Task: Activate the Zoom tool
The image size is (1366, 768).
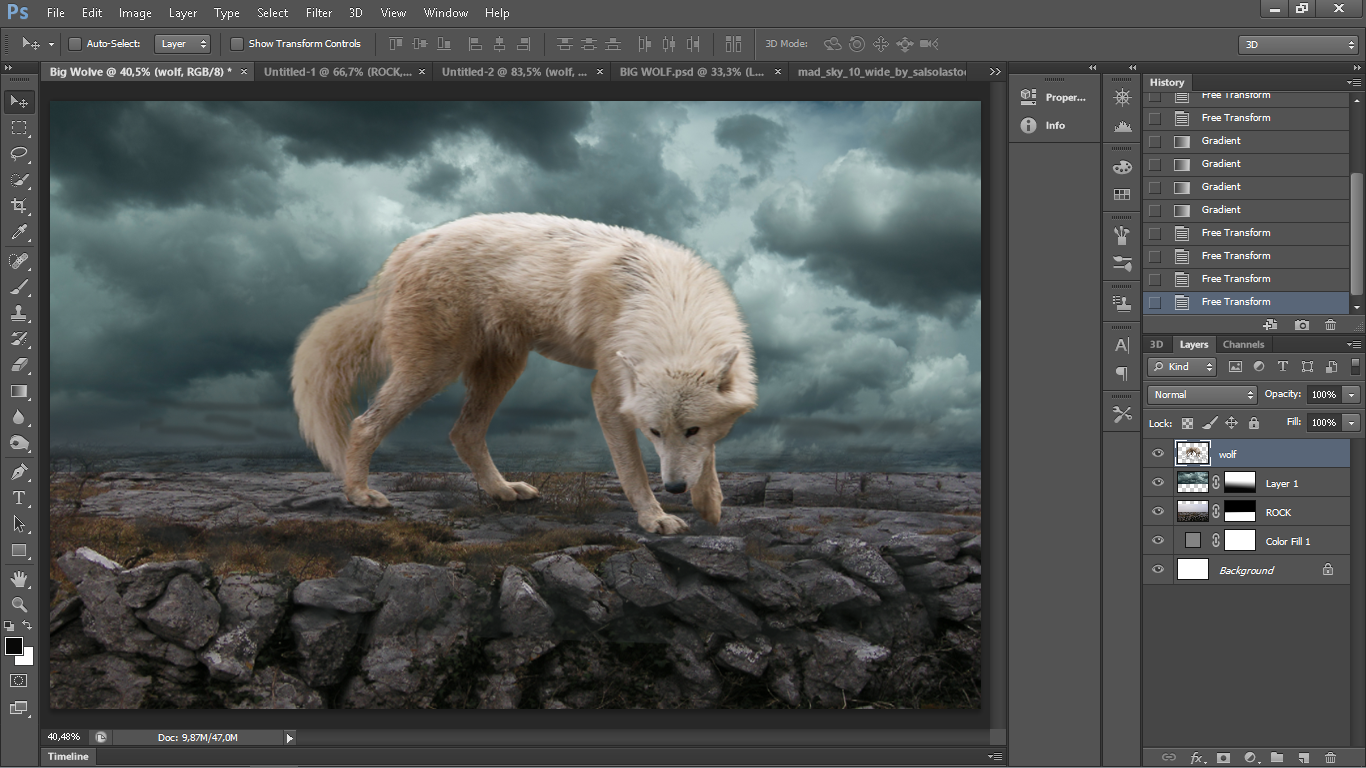Action: click(19, 605)
